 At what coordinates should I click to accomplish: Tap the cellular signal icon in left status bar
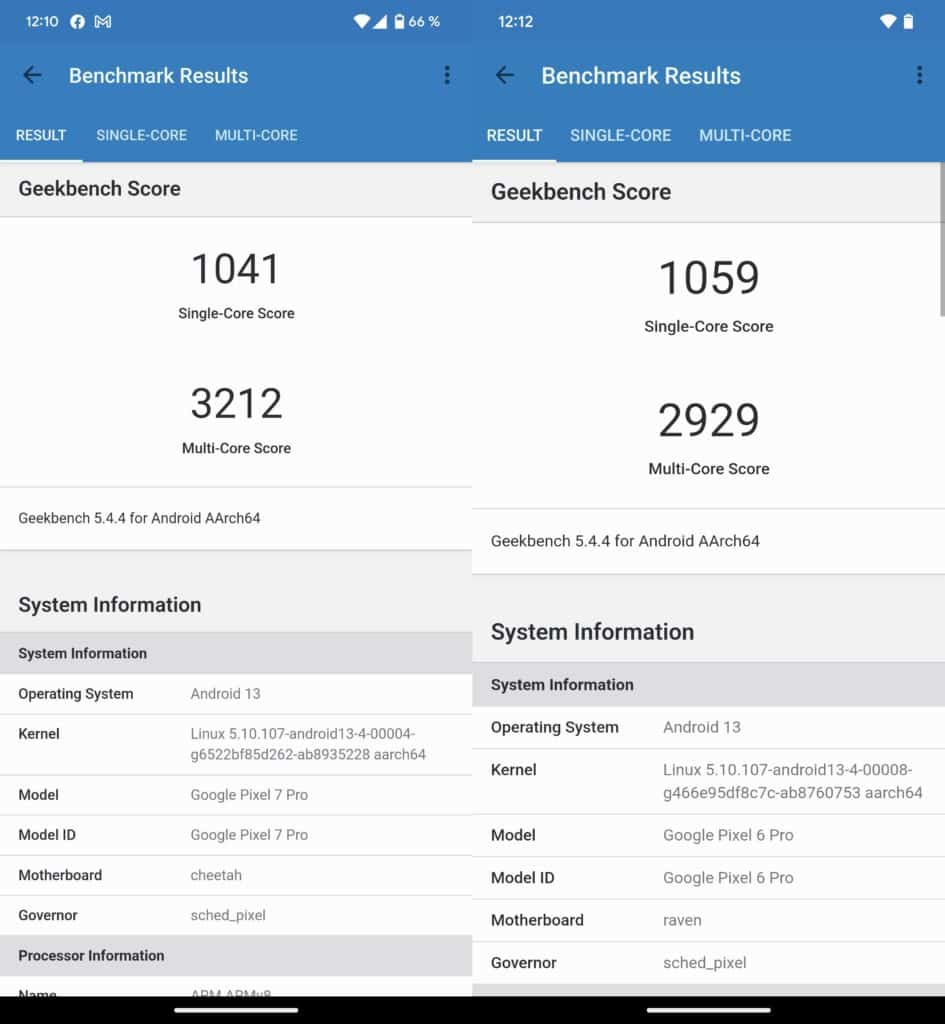379,22
